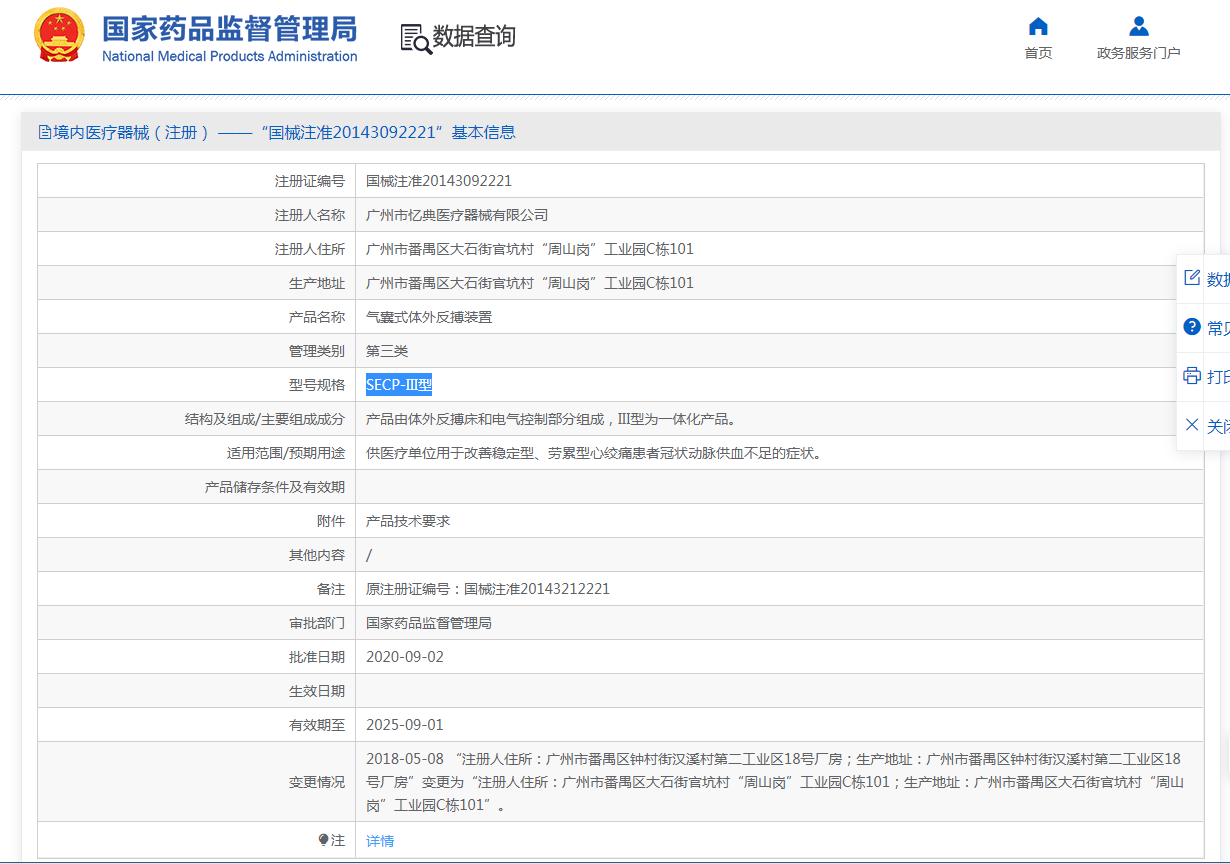This screenshot has height=864, width=1230.
Task: Click the lightbulb icon next to 注
Action: [x=323, y=840]
